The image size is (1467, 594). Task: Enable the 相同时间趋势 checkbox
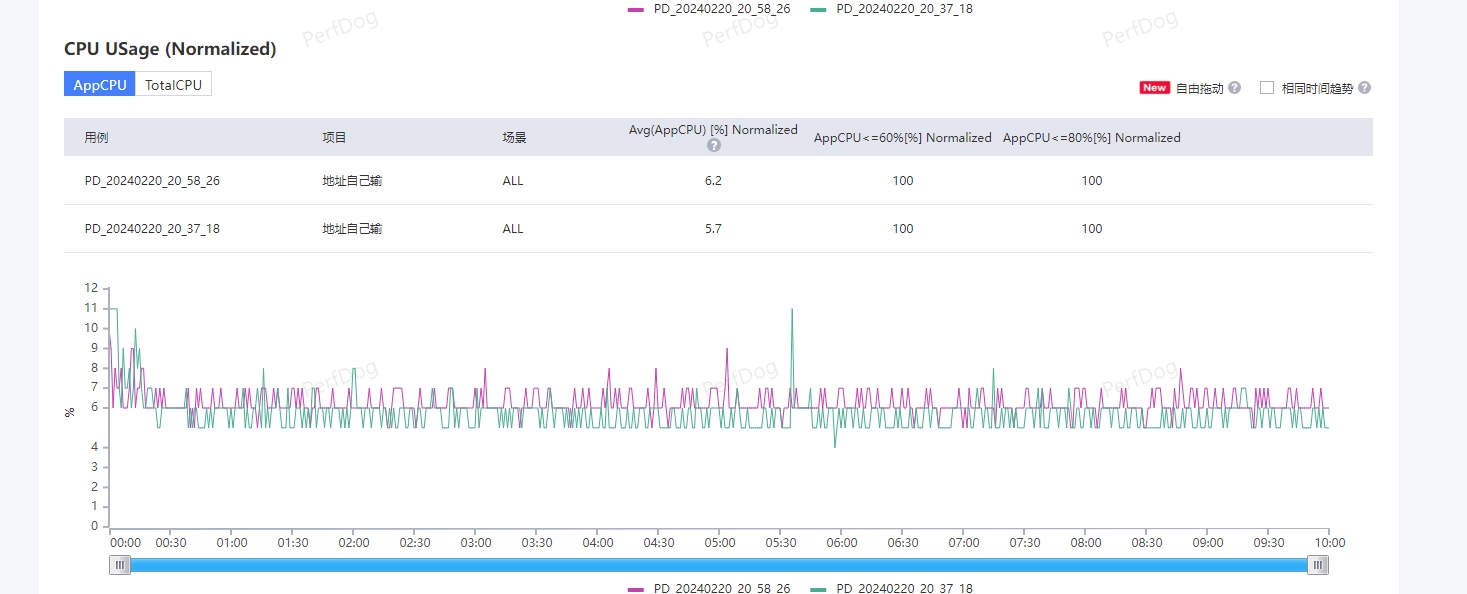1267,88
